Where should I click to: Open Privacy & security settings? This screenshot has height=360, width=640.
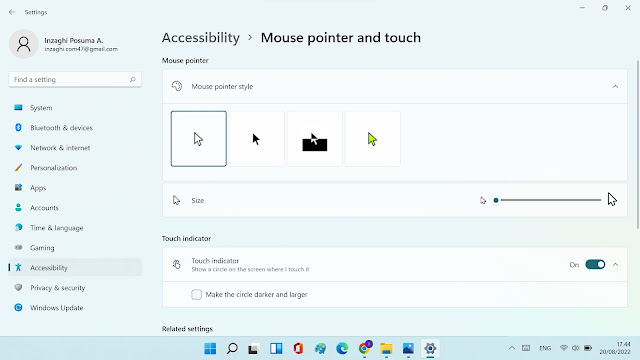pyautogui.click(x=75, y=288)
